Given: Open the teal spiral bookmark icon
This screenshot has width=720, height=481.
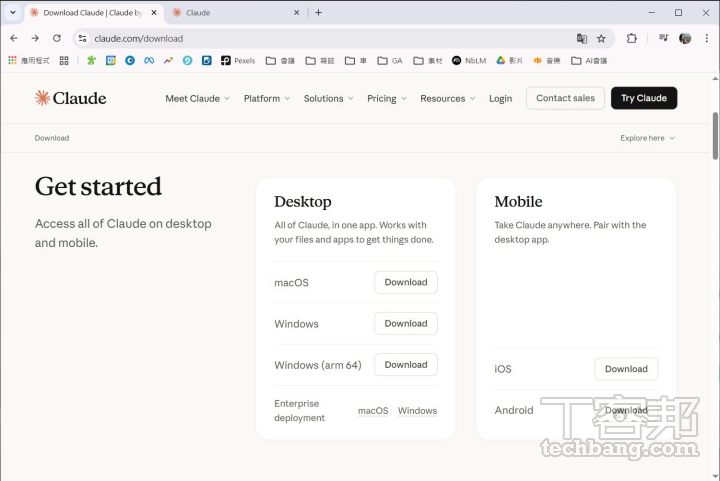Looking at the screenshot, I should (x=187, y=61).
